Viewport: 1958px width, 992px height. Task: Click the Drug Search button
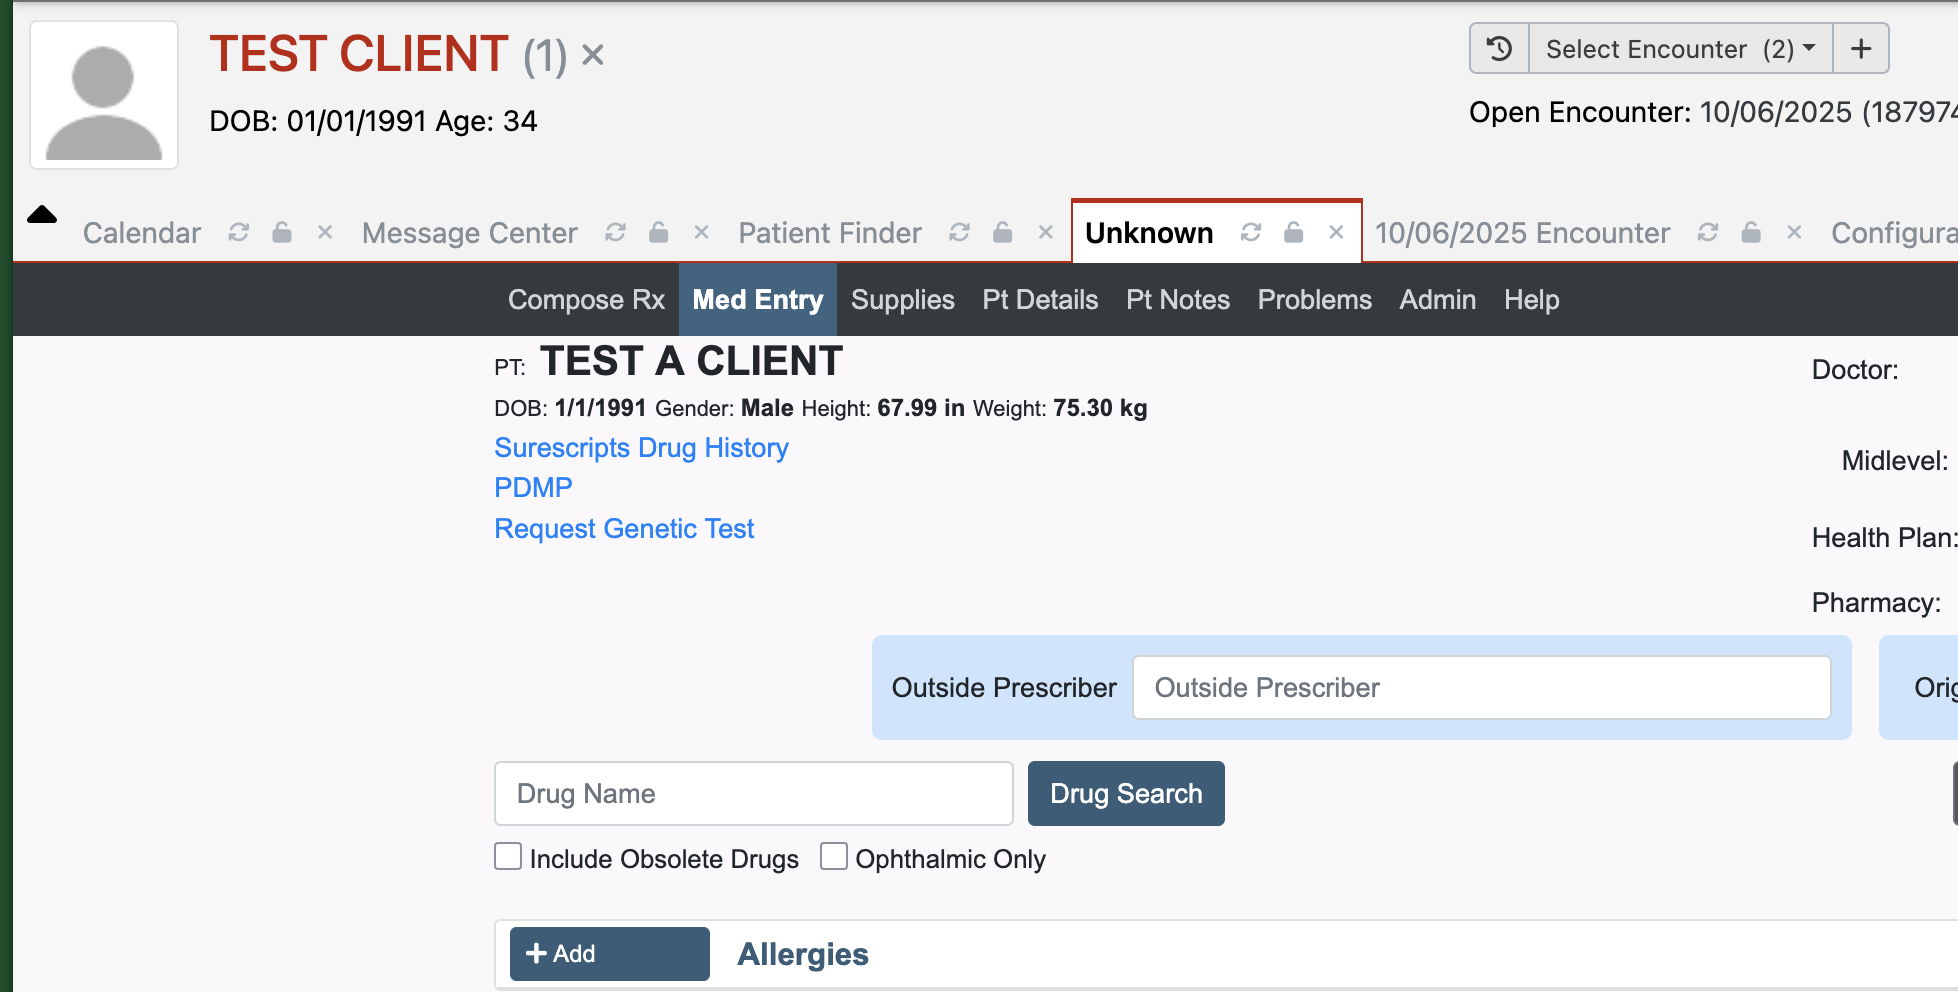(1126, 794)
